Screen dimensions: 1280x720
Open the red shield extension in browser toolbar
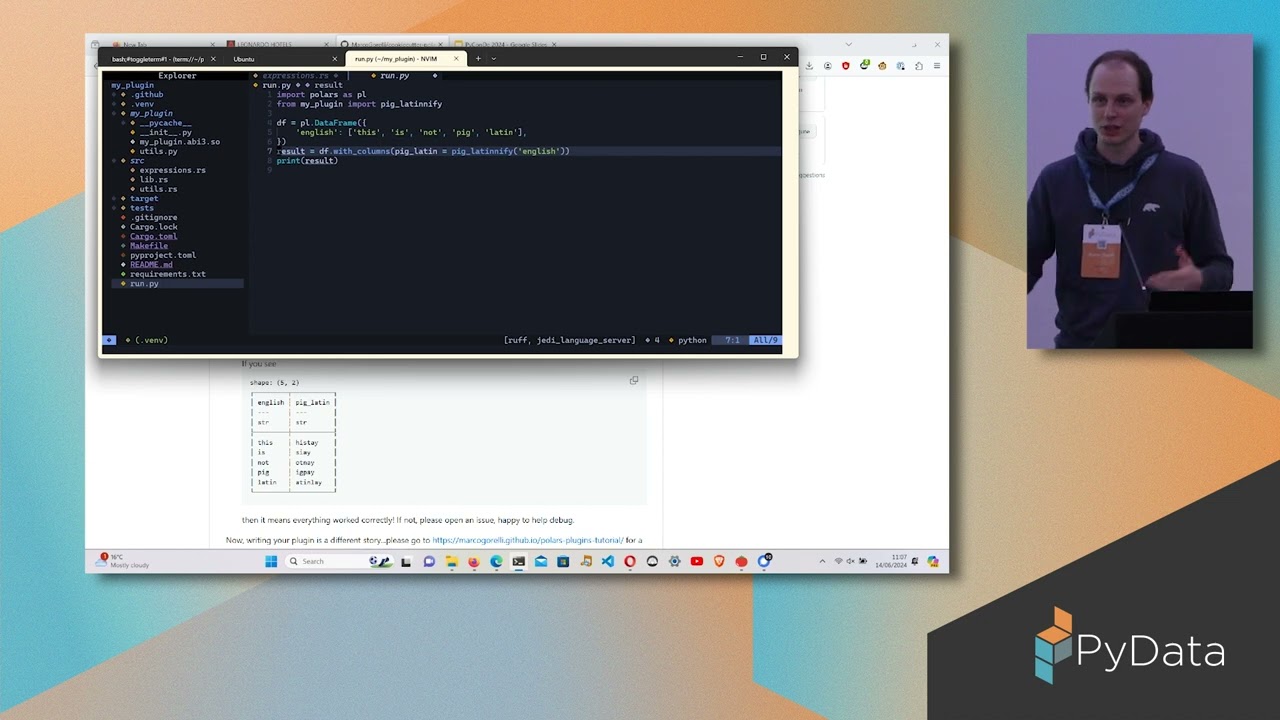[846, 66]
